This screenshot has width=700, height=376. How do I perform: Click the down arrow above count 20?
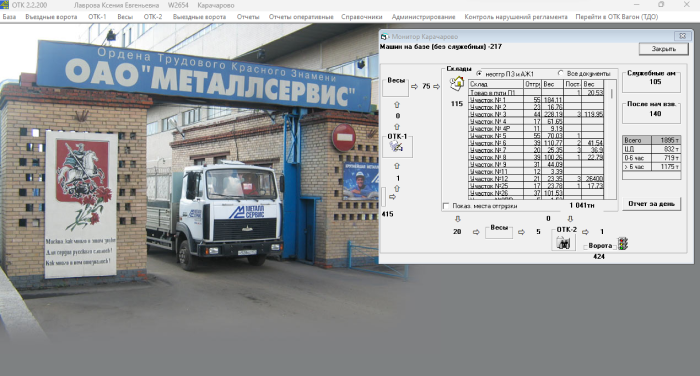coord(457,219)
